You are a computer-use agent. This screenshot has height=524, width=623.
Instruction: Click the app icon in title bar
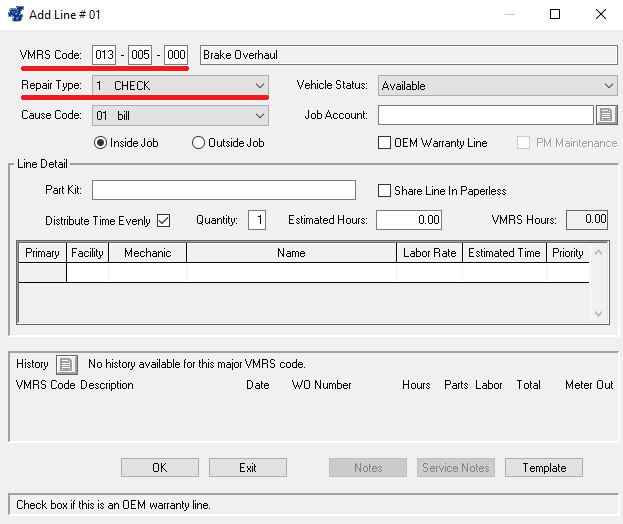coord(17,15)
